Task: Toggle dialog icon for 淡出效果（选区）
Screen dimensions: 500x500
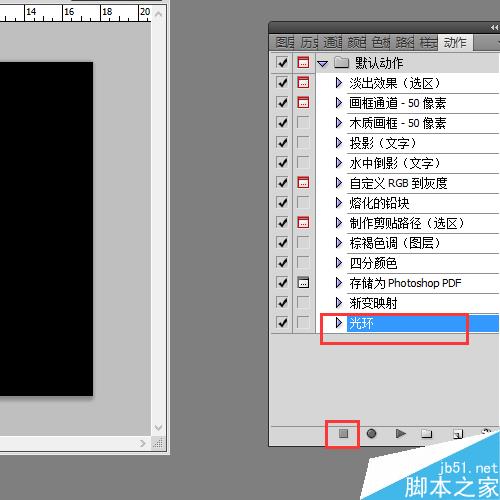Action: pos(303,82)
